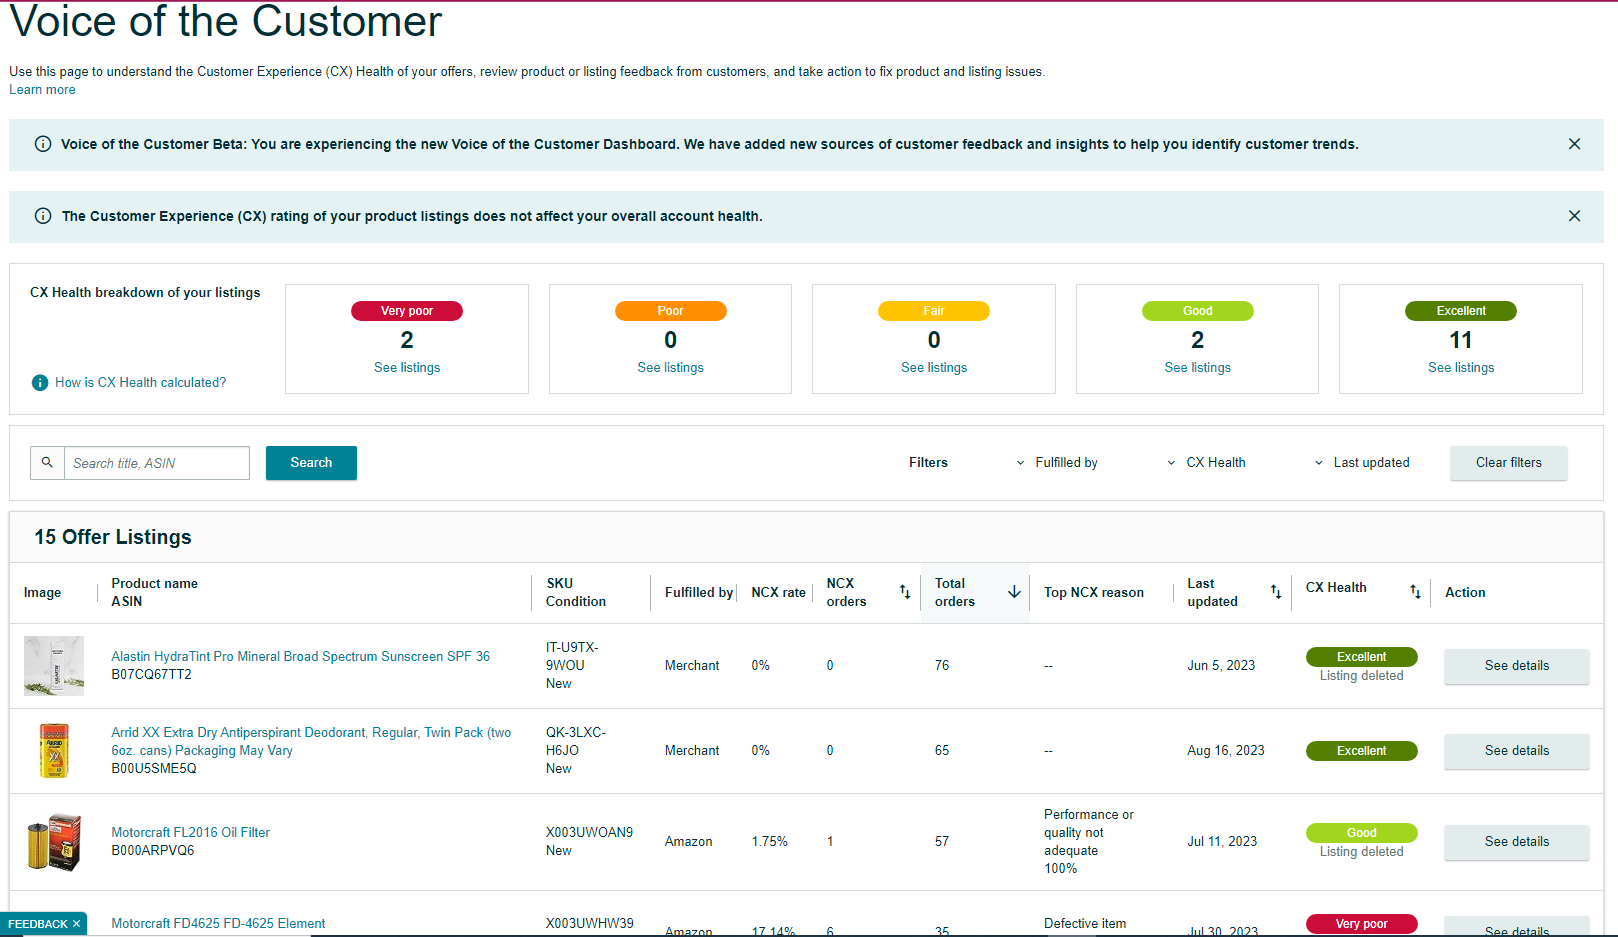See listings under Good
Screen dimensions: 1618x937
tap(1198, 368)
